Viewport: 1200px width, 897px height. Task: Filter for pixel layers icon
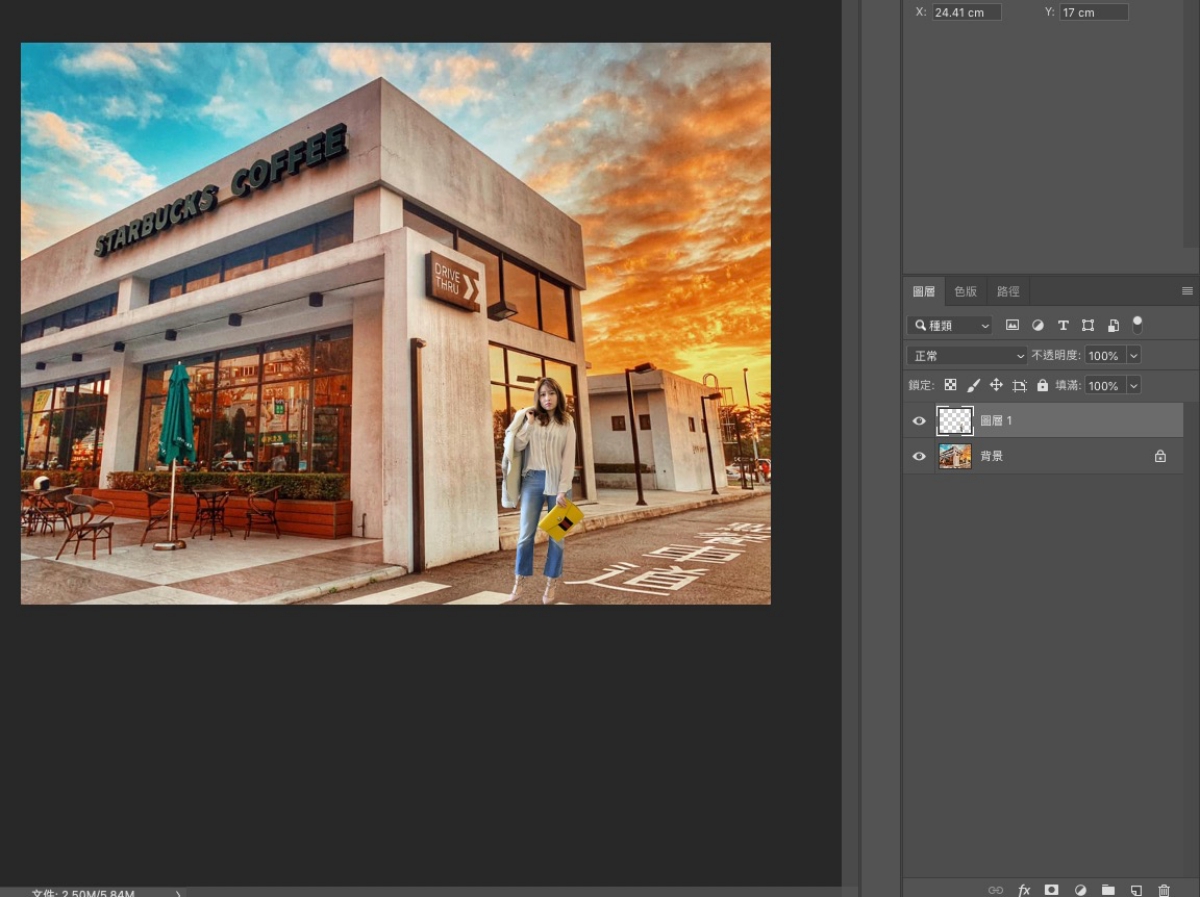click(x=1012, y=325)
